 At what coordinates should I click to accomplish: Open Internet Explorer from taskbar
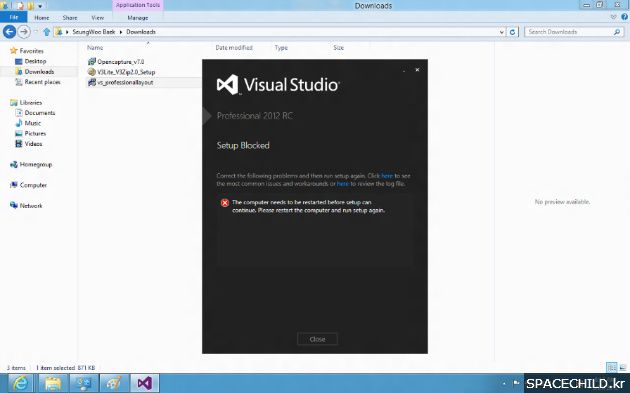click(x=20, y=383)
